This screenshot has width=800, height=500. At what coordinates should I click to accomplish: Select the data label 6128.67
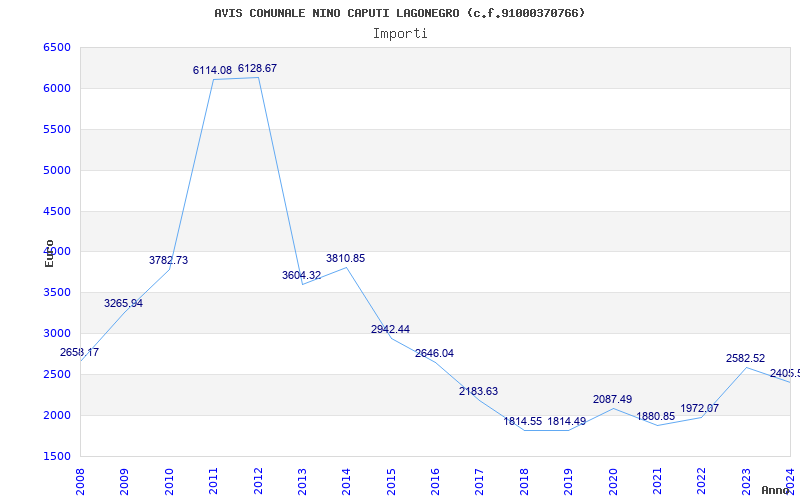tap(258, 68)
